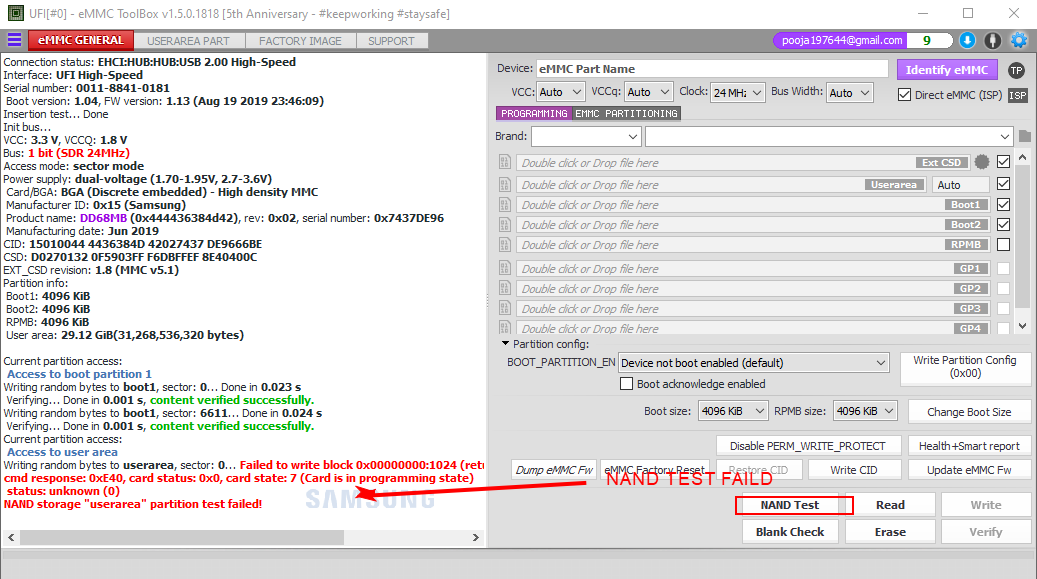Select the PROGRAMMING sub-tab
Image resolution: width=1037 pixels, height=579 pixels.
coord(534,114)
